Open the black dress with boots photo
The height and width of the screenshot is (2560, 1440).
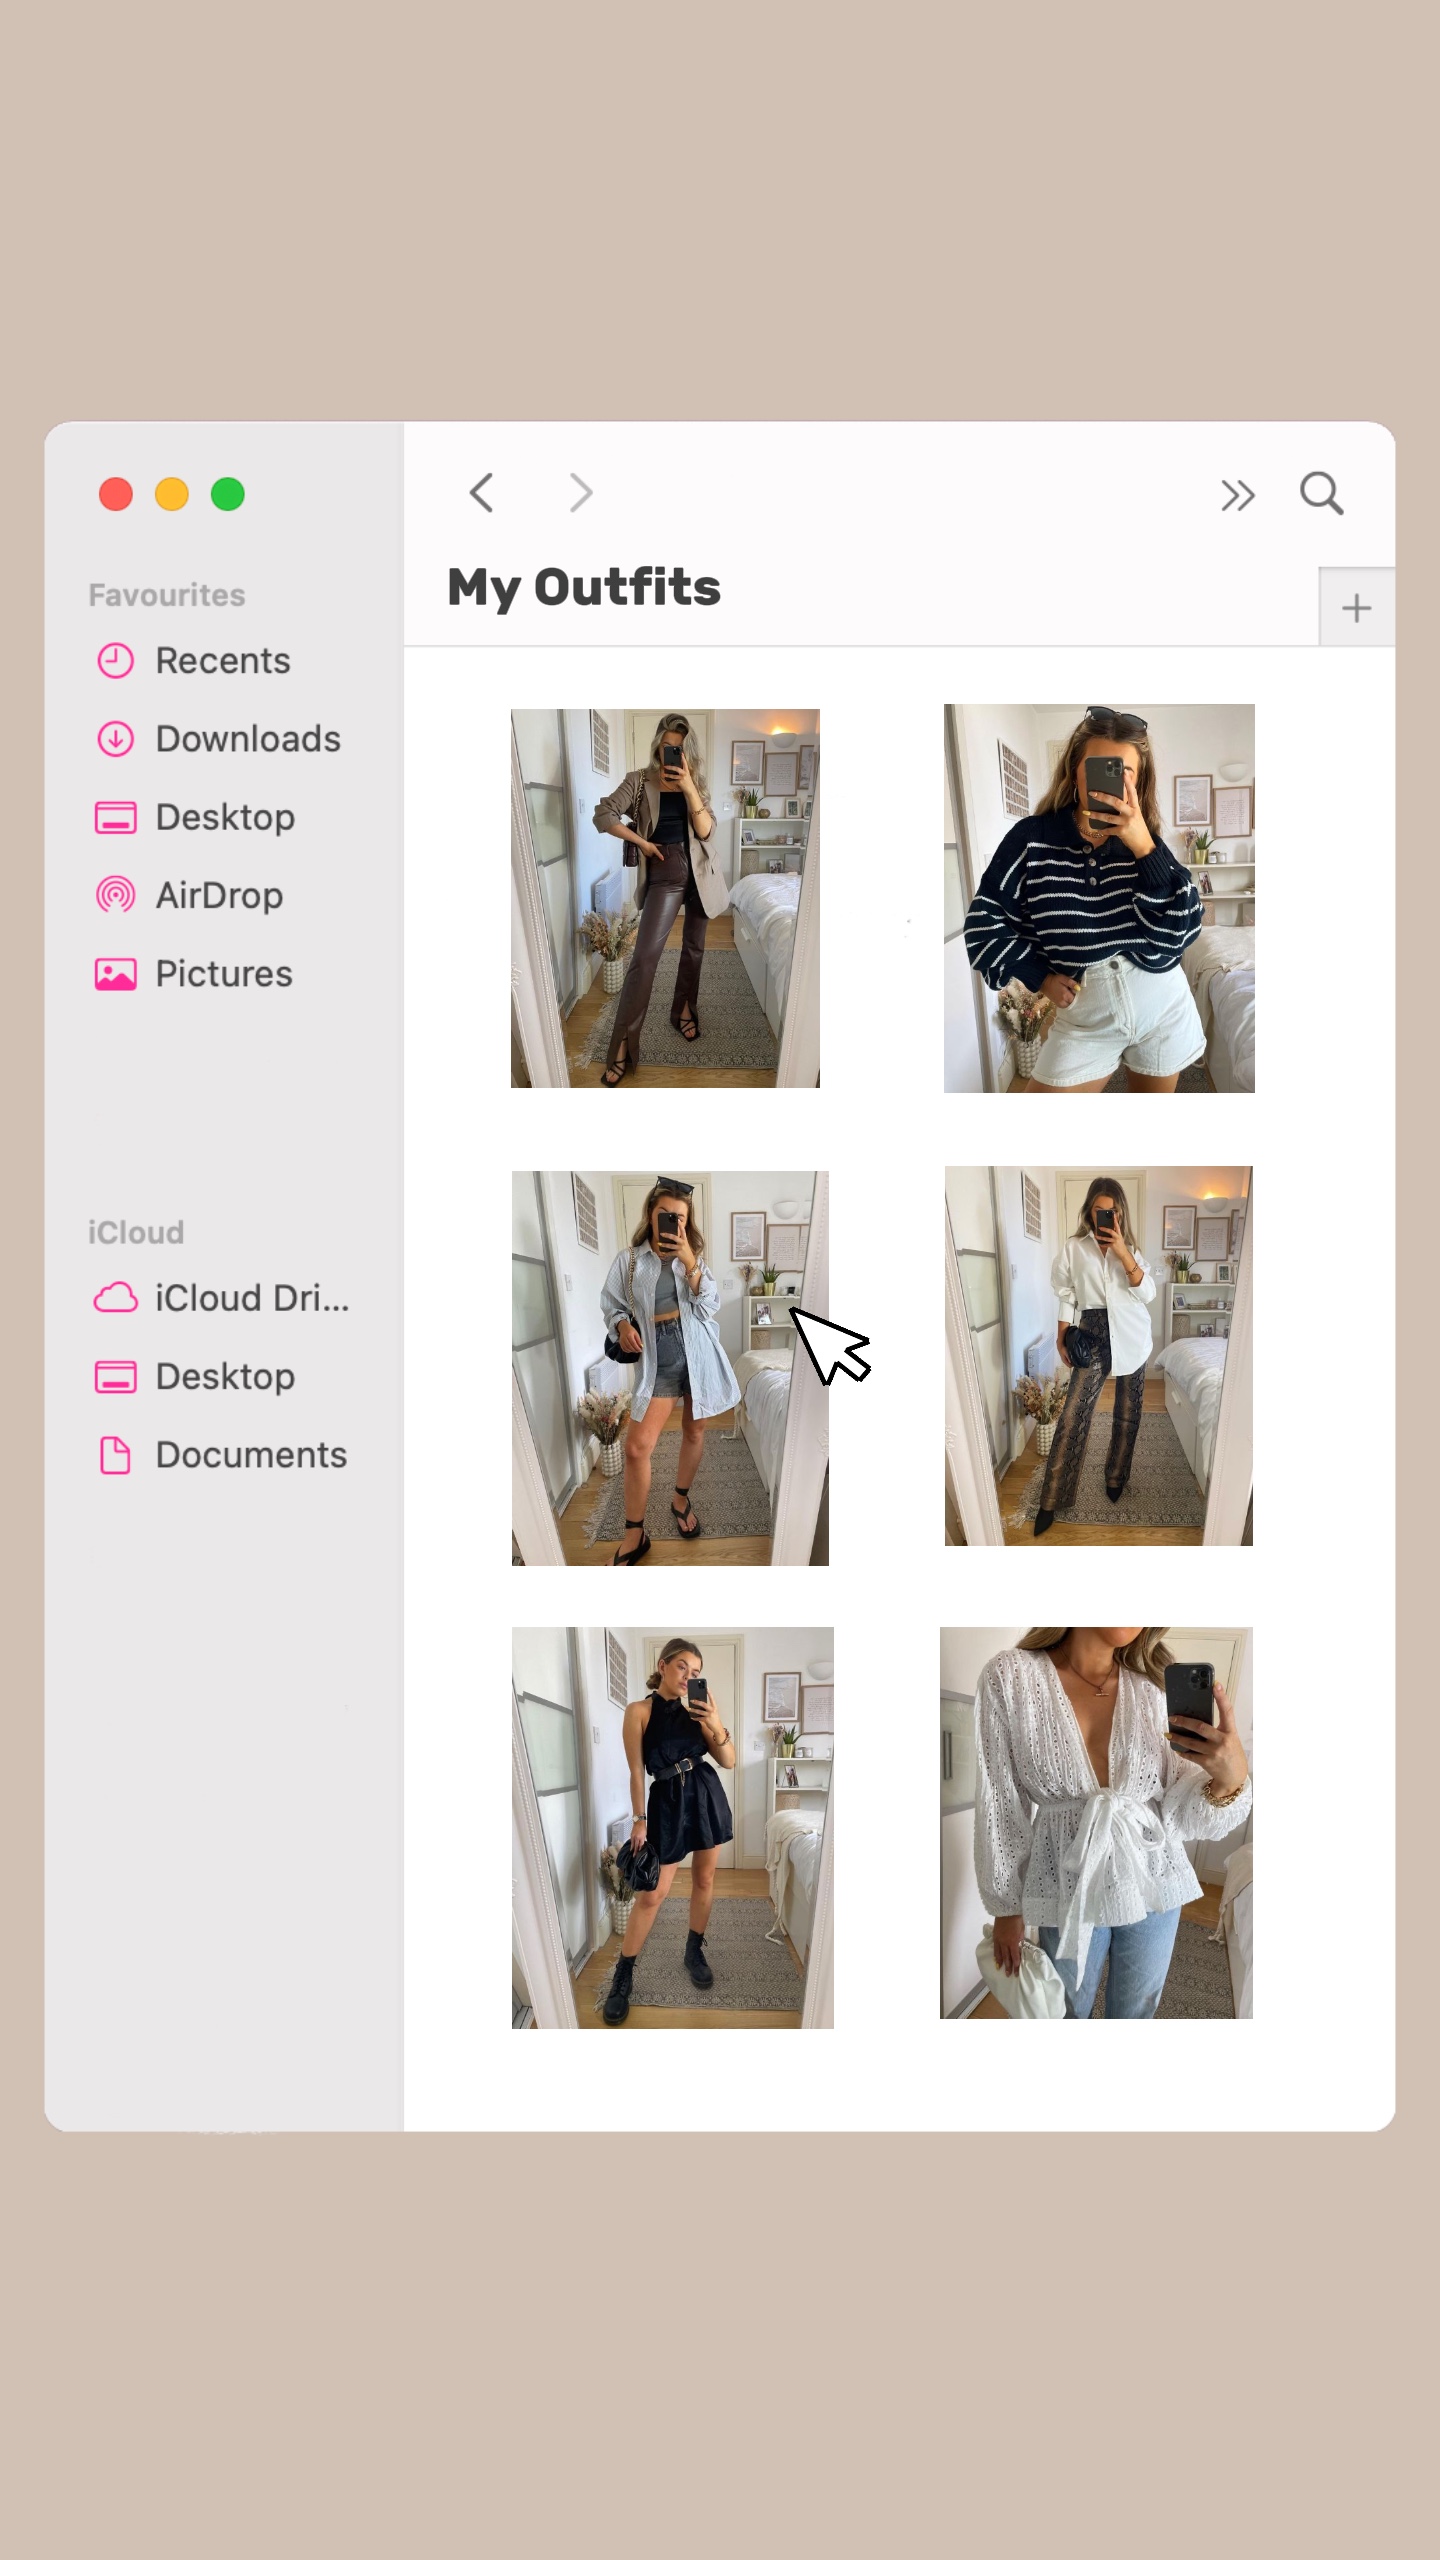pyautogui.click(x=672, y=1827)
